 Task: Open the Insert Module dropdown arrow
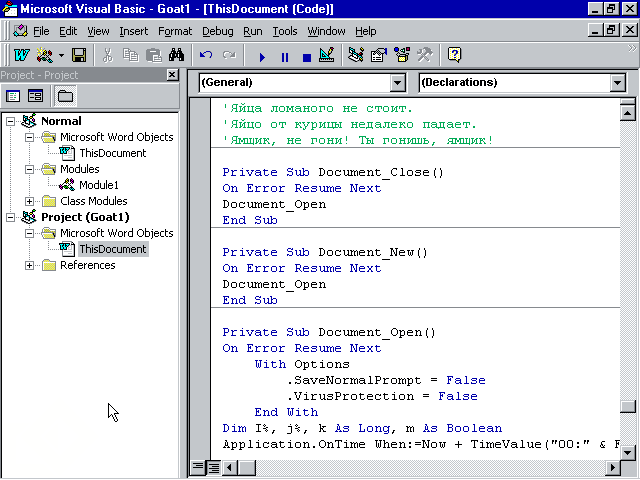click(61, 55)
